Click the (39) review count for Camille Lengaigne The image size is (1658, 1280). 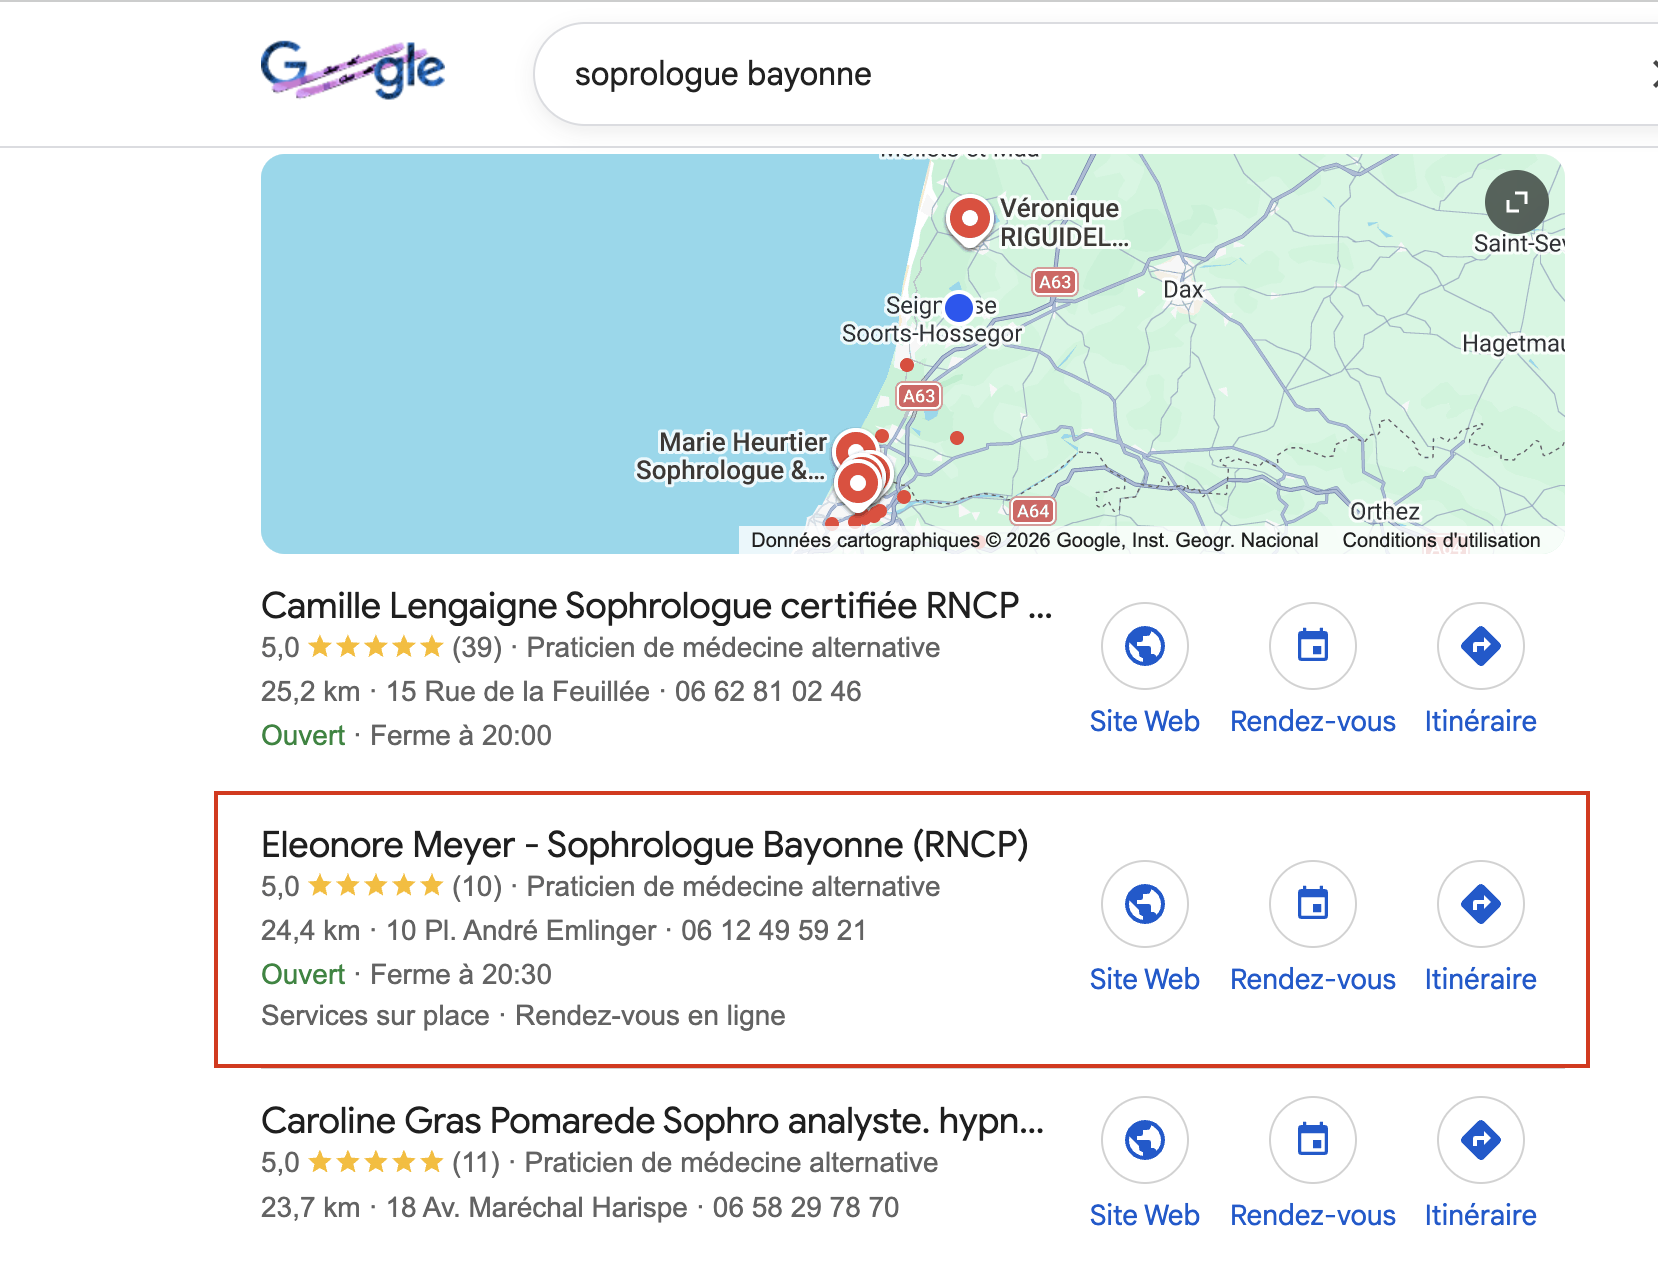[477, 648]
